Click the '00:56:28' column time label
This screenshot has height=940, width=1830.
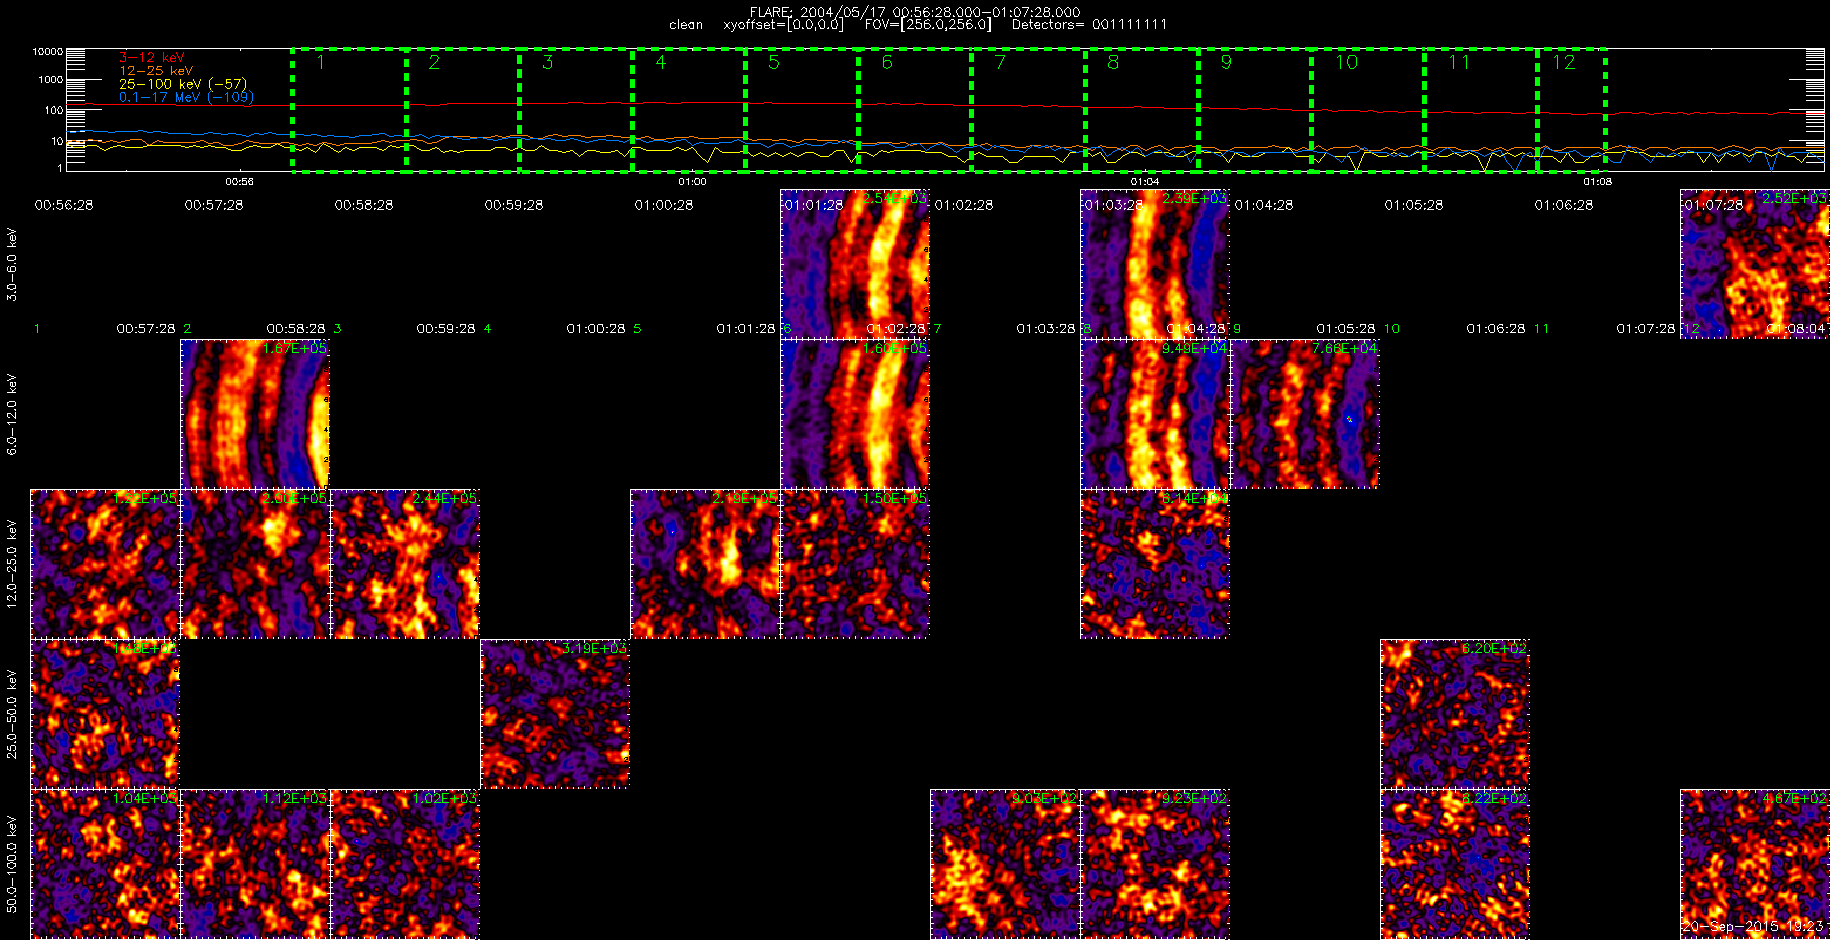64,205
